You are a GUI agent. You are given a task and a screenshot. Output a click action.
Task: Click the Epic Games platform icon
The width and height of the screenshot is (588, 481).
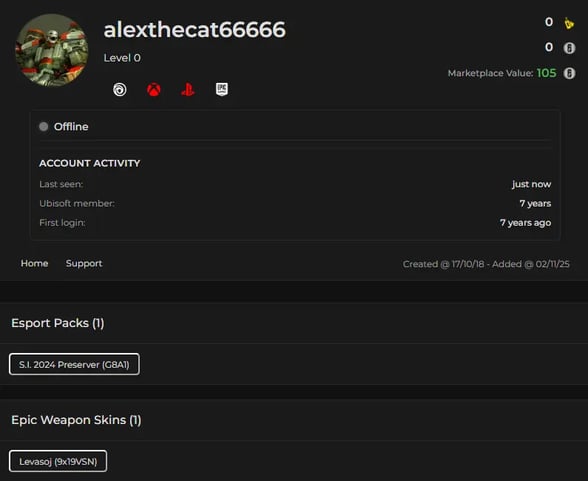click(x=222, y=89)
